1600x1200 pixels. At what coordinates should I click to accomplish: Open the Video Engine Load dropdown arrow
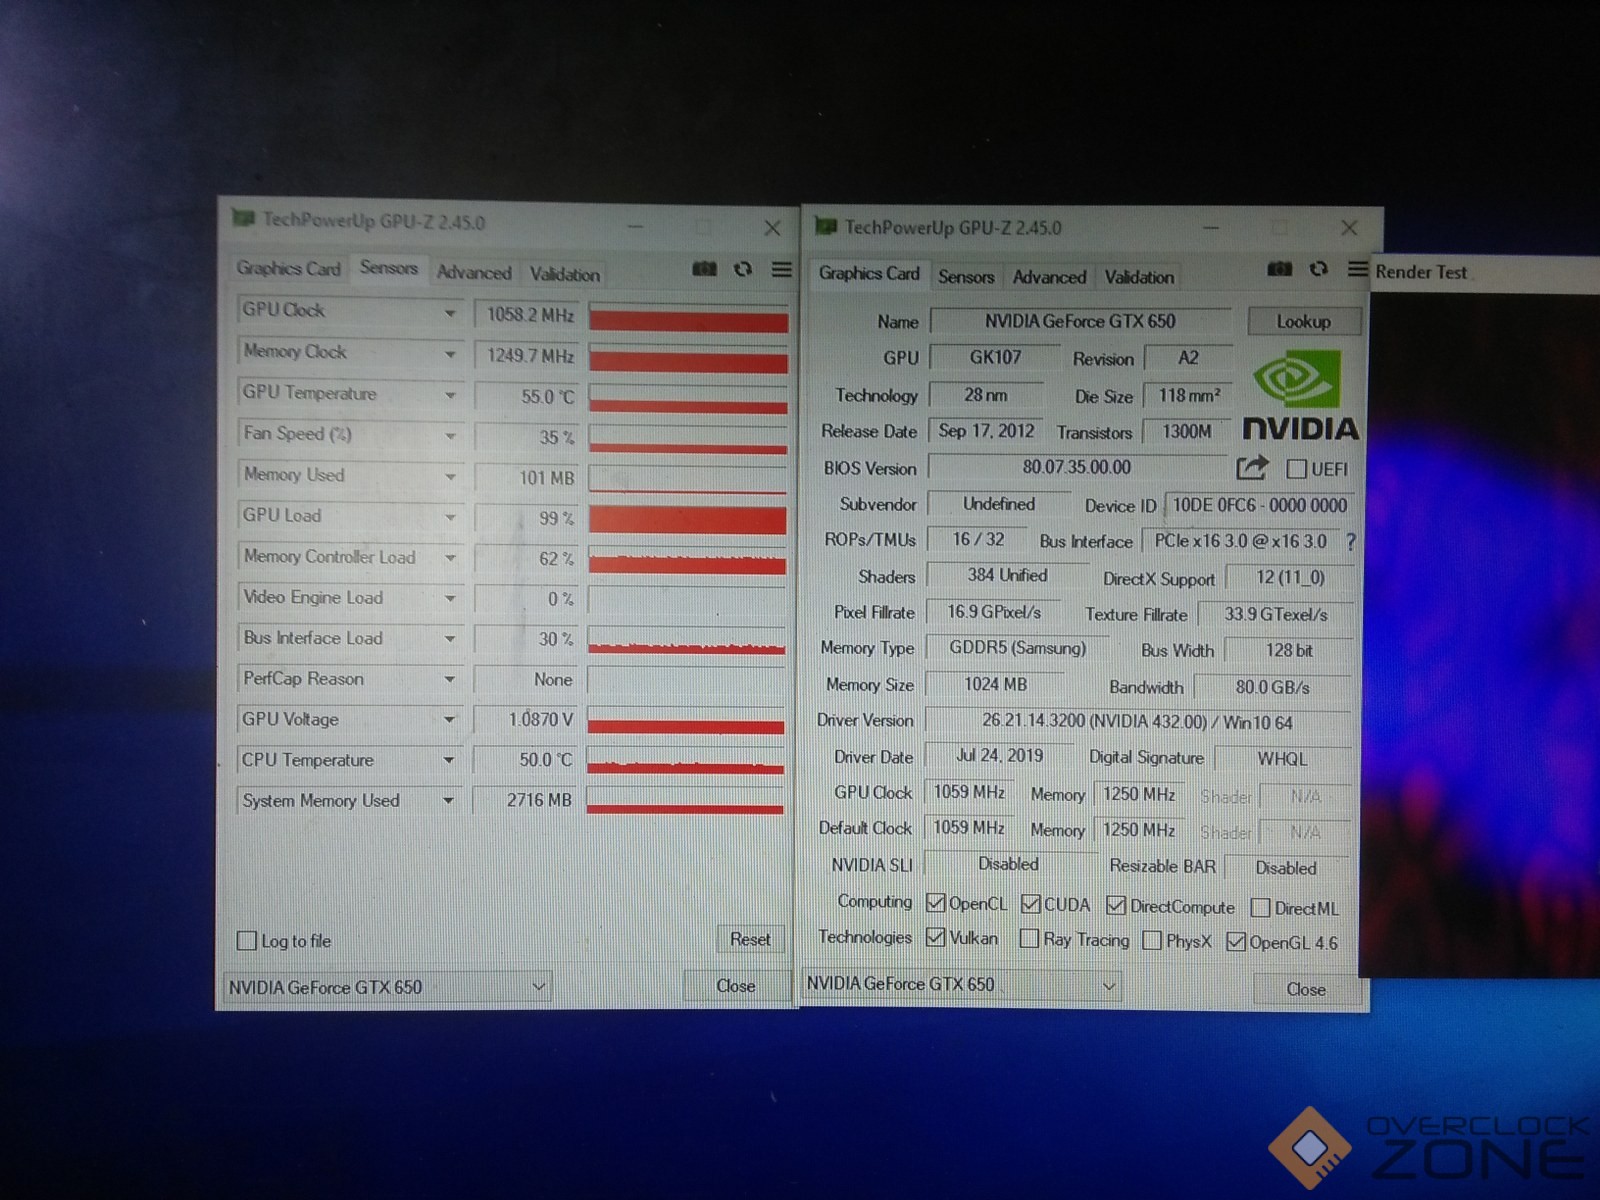(x=450, y=598)
